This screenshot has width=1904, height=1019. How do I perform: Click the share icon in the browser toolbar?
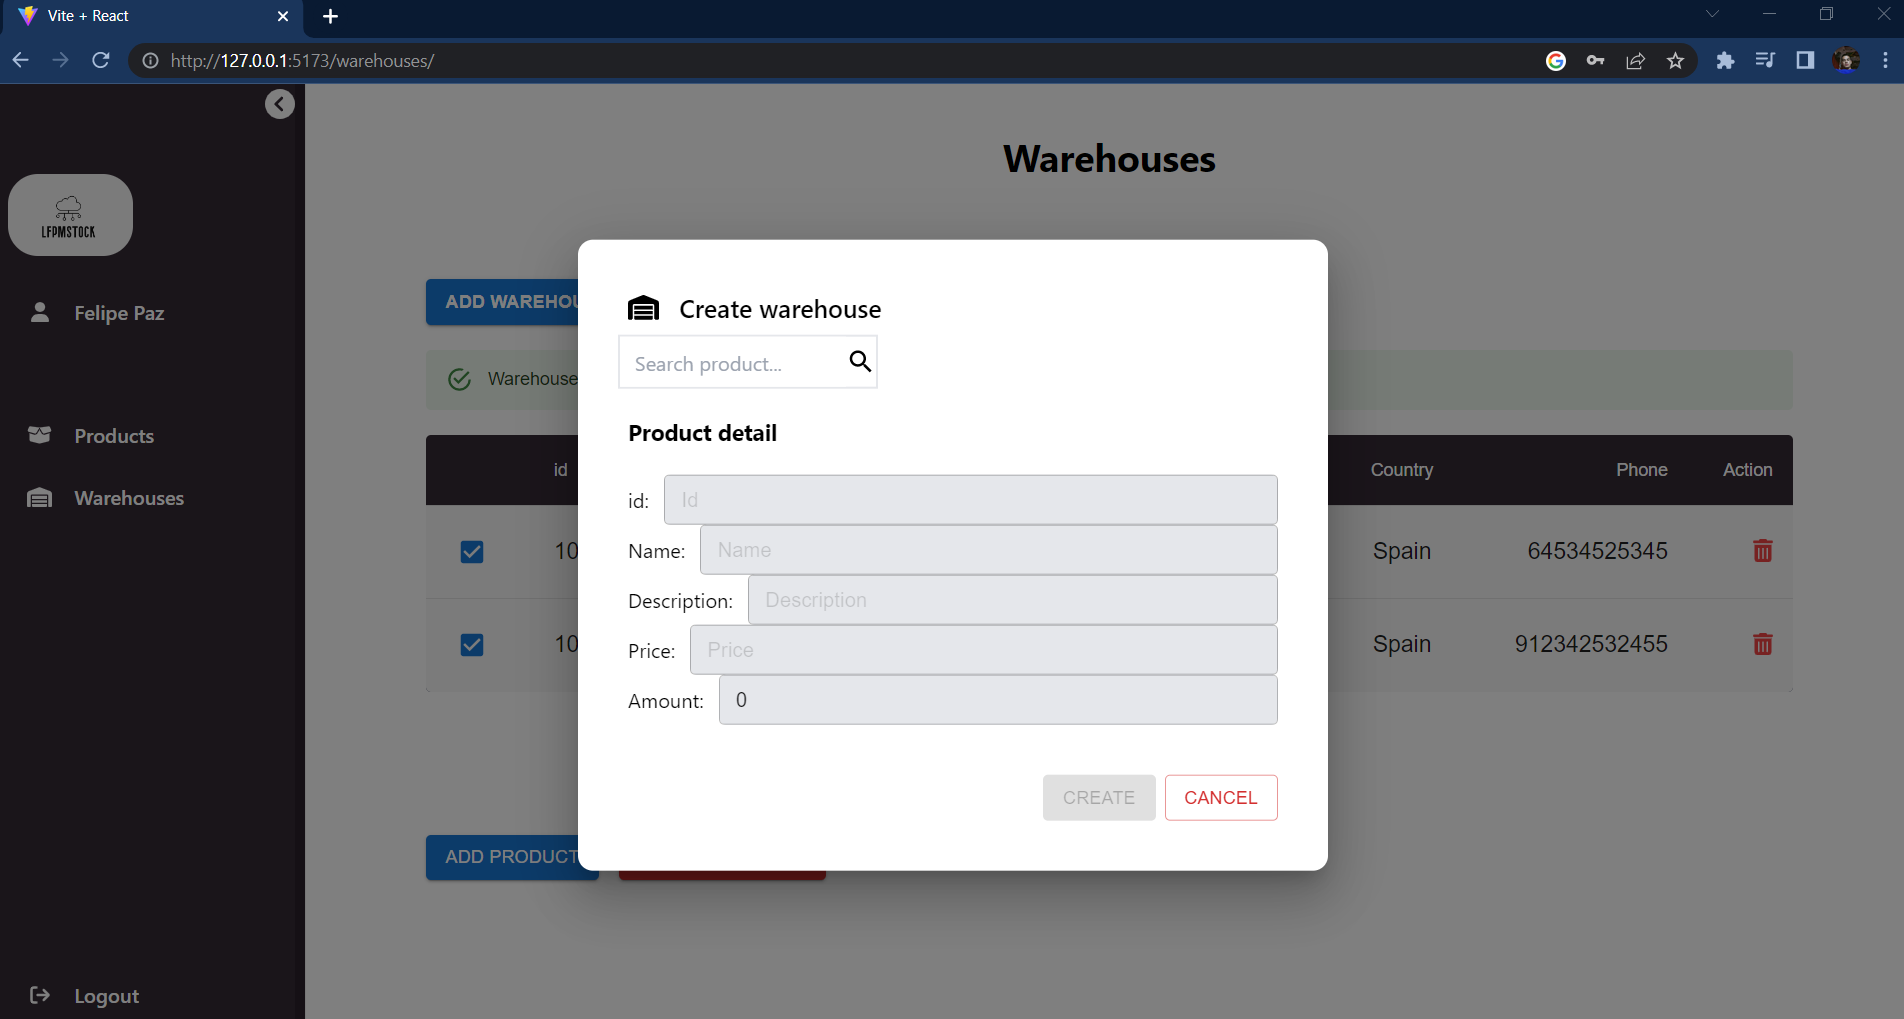pyautogui.click(x=1635, y=60)
